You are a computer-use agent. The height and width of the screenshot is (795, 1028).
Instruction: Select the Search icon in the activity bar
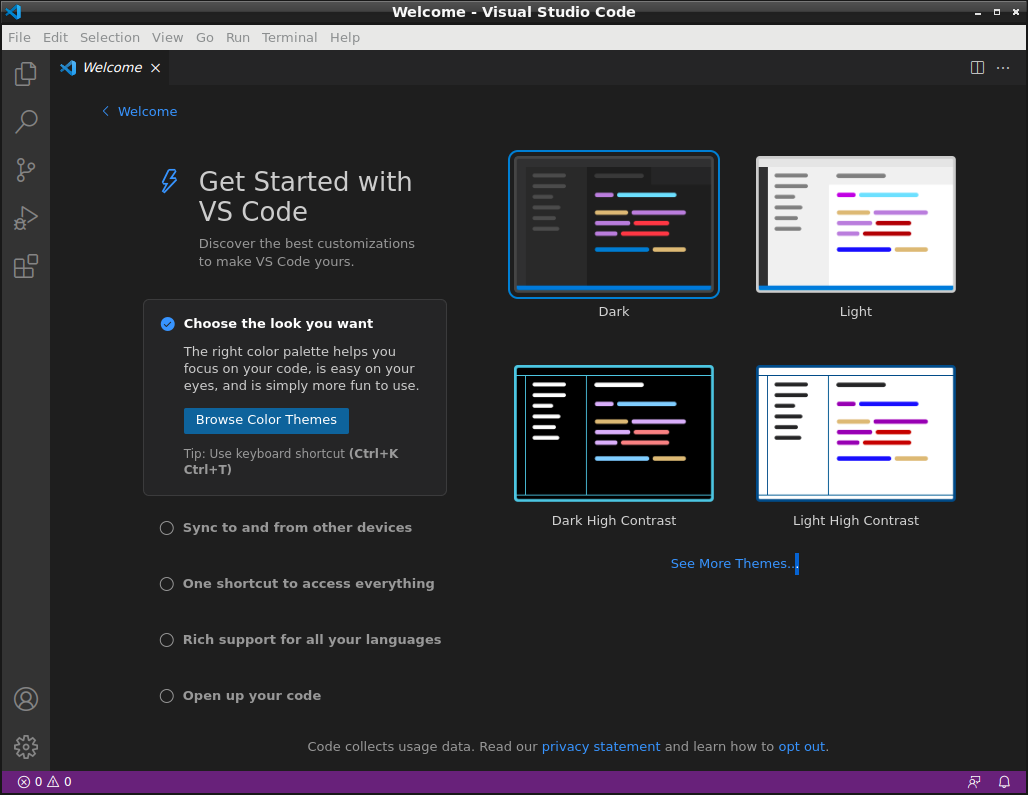pos(25,121)
